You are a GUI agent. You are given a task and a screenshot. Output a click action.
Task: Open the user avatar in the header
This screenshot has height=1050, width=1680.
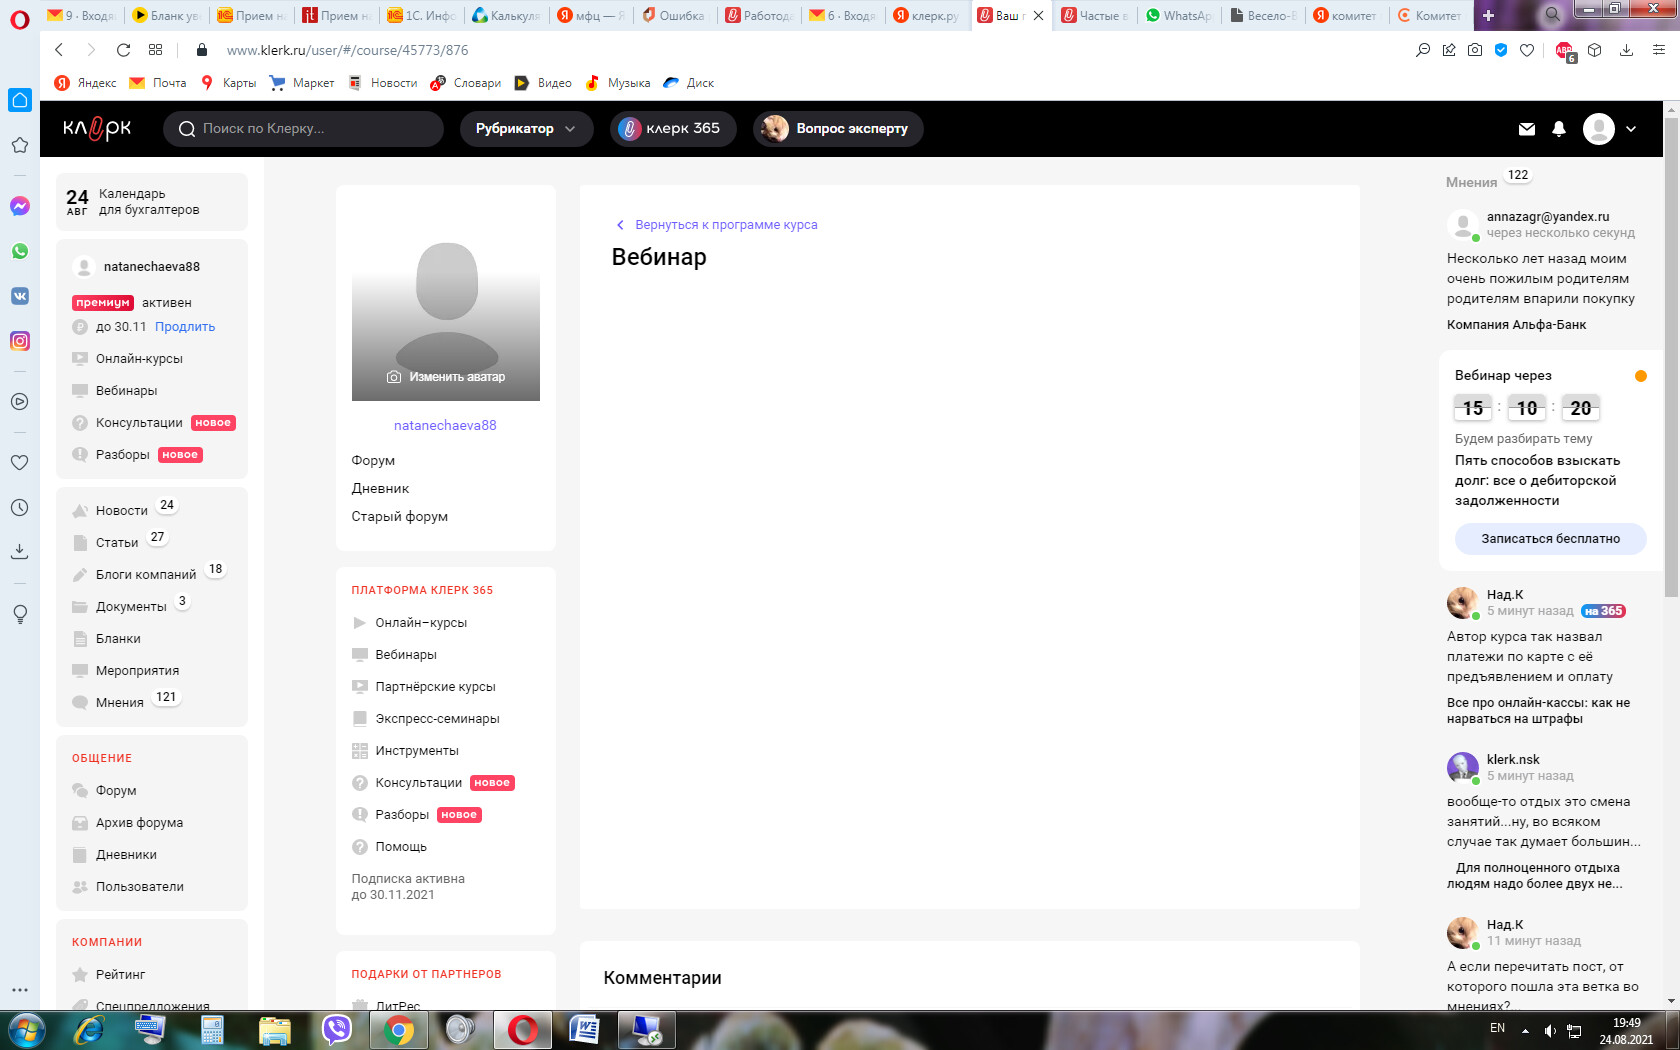tap(1598, 129)
